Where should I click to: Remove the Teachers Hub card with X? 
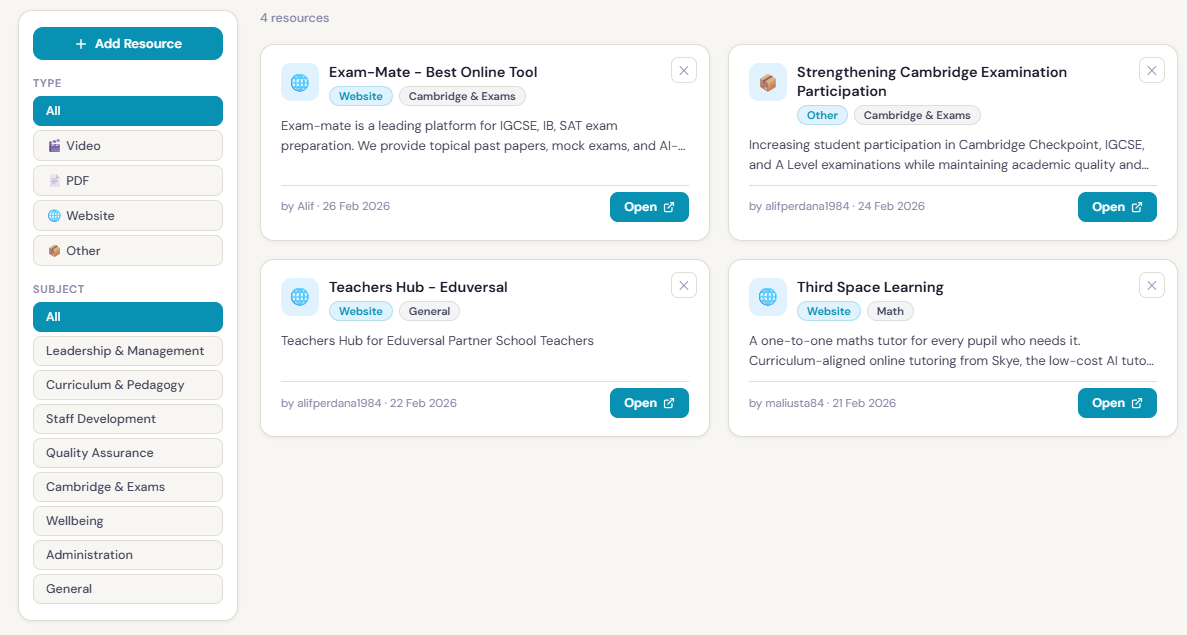point(684,285)
